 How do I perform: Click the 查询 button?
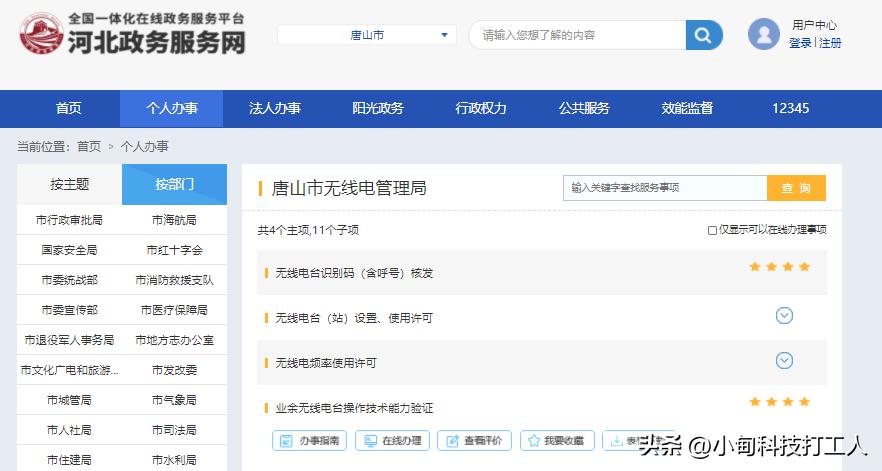point(796,188)
